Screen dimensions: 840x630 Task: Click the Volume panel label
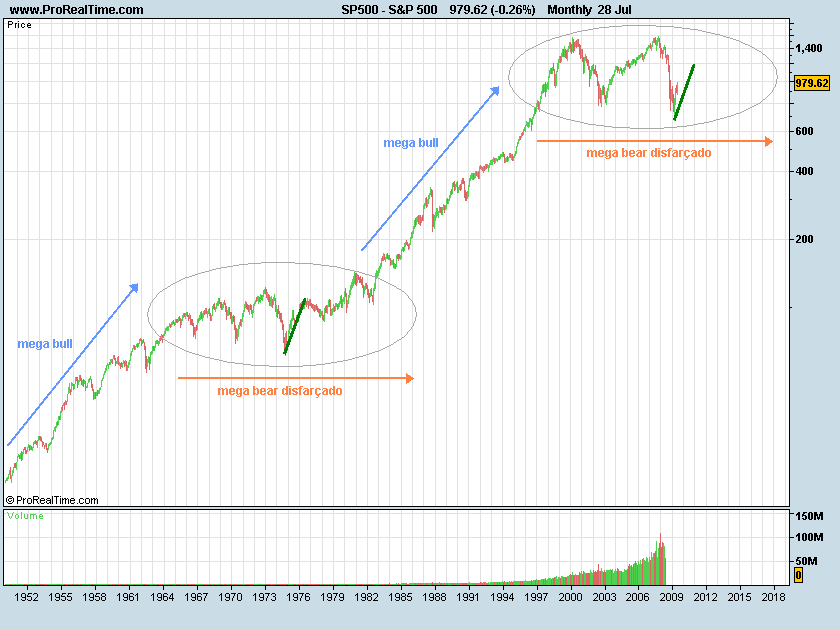coord(25,515)
